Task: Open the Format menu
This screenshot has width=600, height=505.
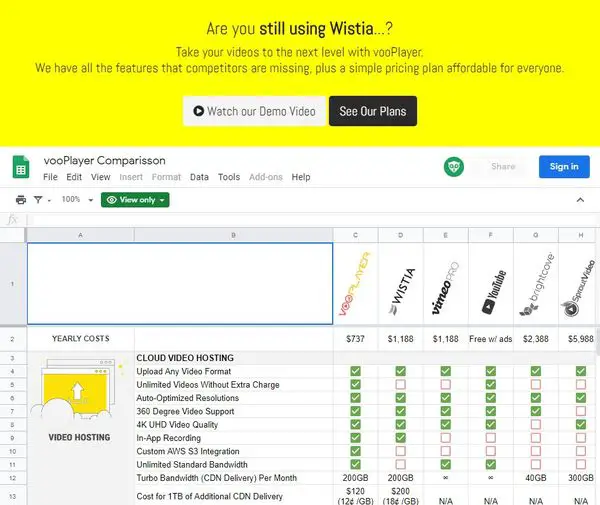Action: pyautogui.click(x=166, y=177)
